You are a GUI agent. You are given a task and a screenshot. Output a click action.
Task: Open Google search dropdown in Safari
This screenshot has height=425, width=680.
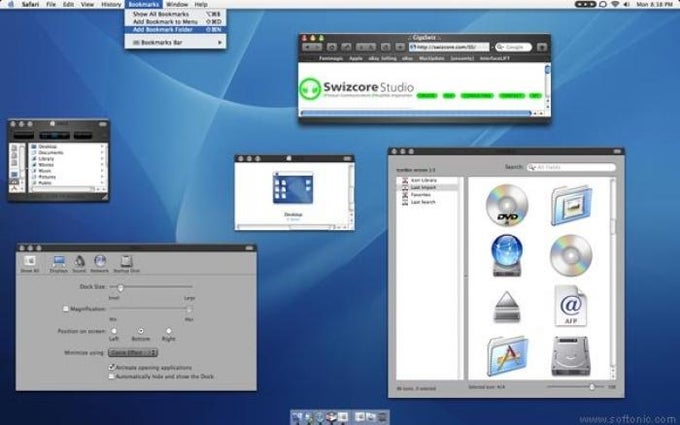(x=500, y=47)
